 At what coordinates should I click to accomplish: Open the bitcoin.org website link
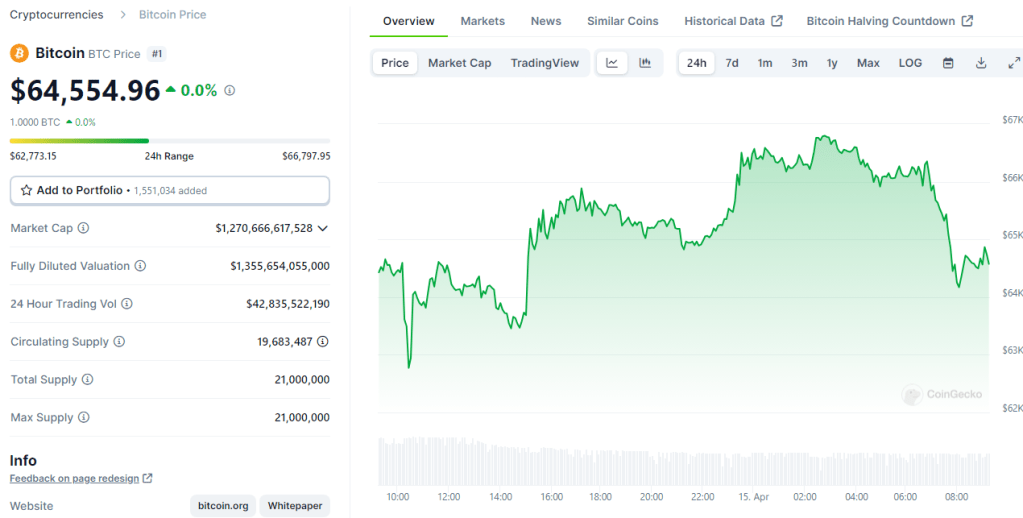[223, 506]
